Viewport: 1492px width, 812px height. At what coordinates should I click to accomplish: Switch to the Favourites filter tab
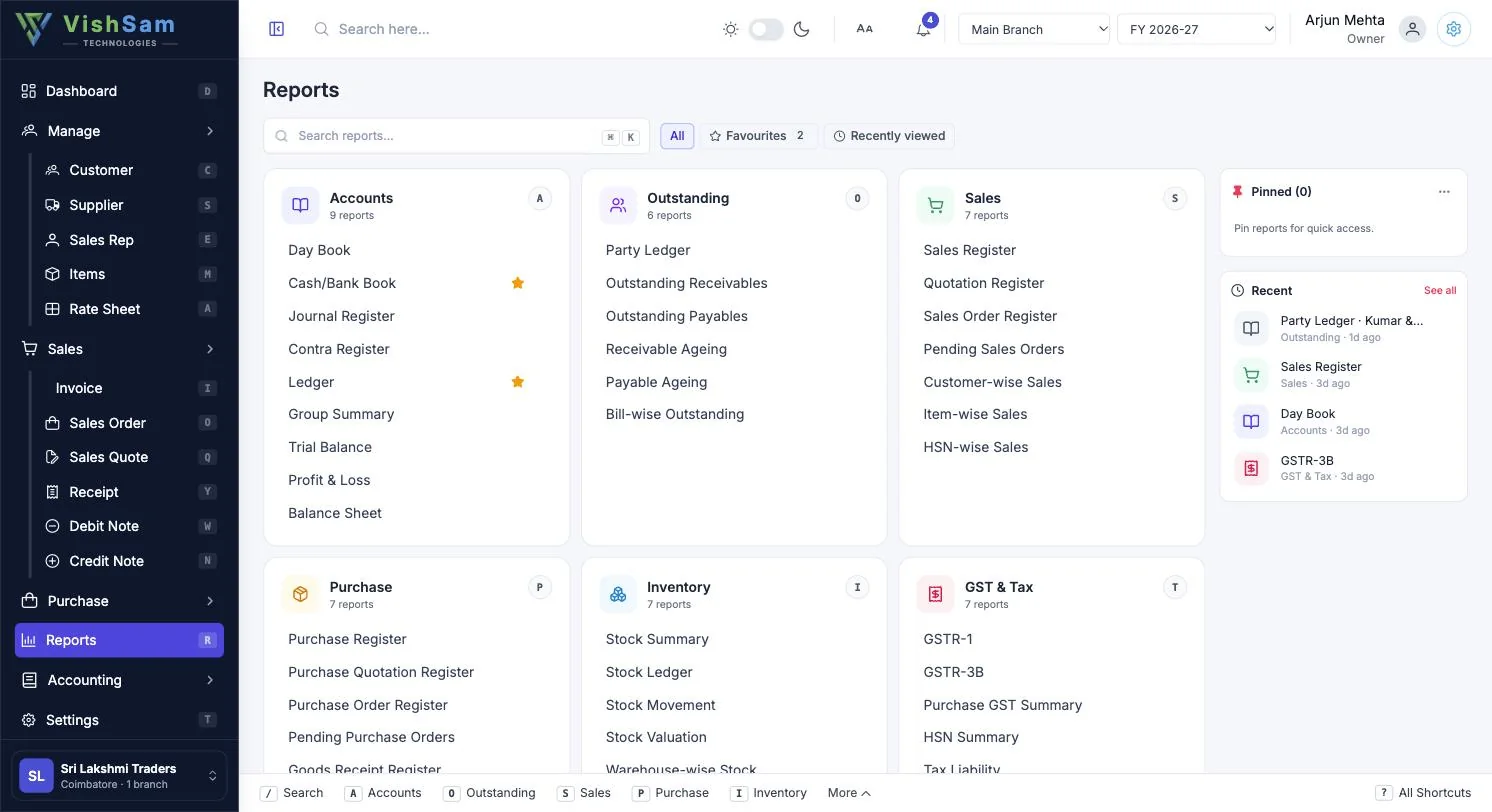point(758,136)
